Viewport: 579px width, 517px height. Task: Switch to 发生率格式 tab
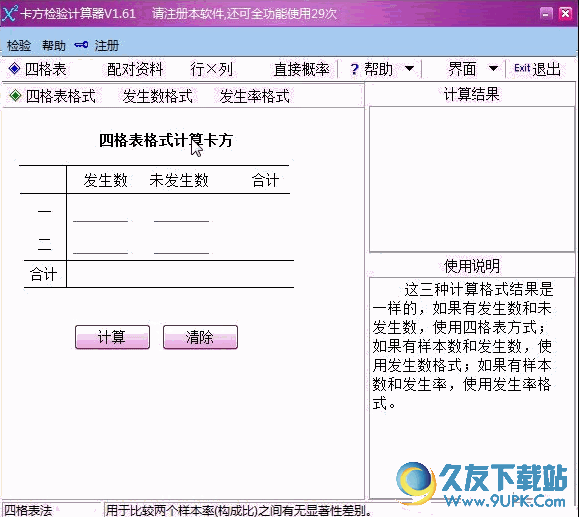coord(254,96)
